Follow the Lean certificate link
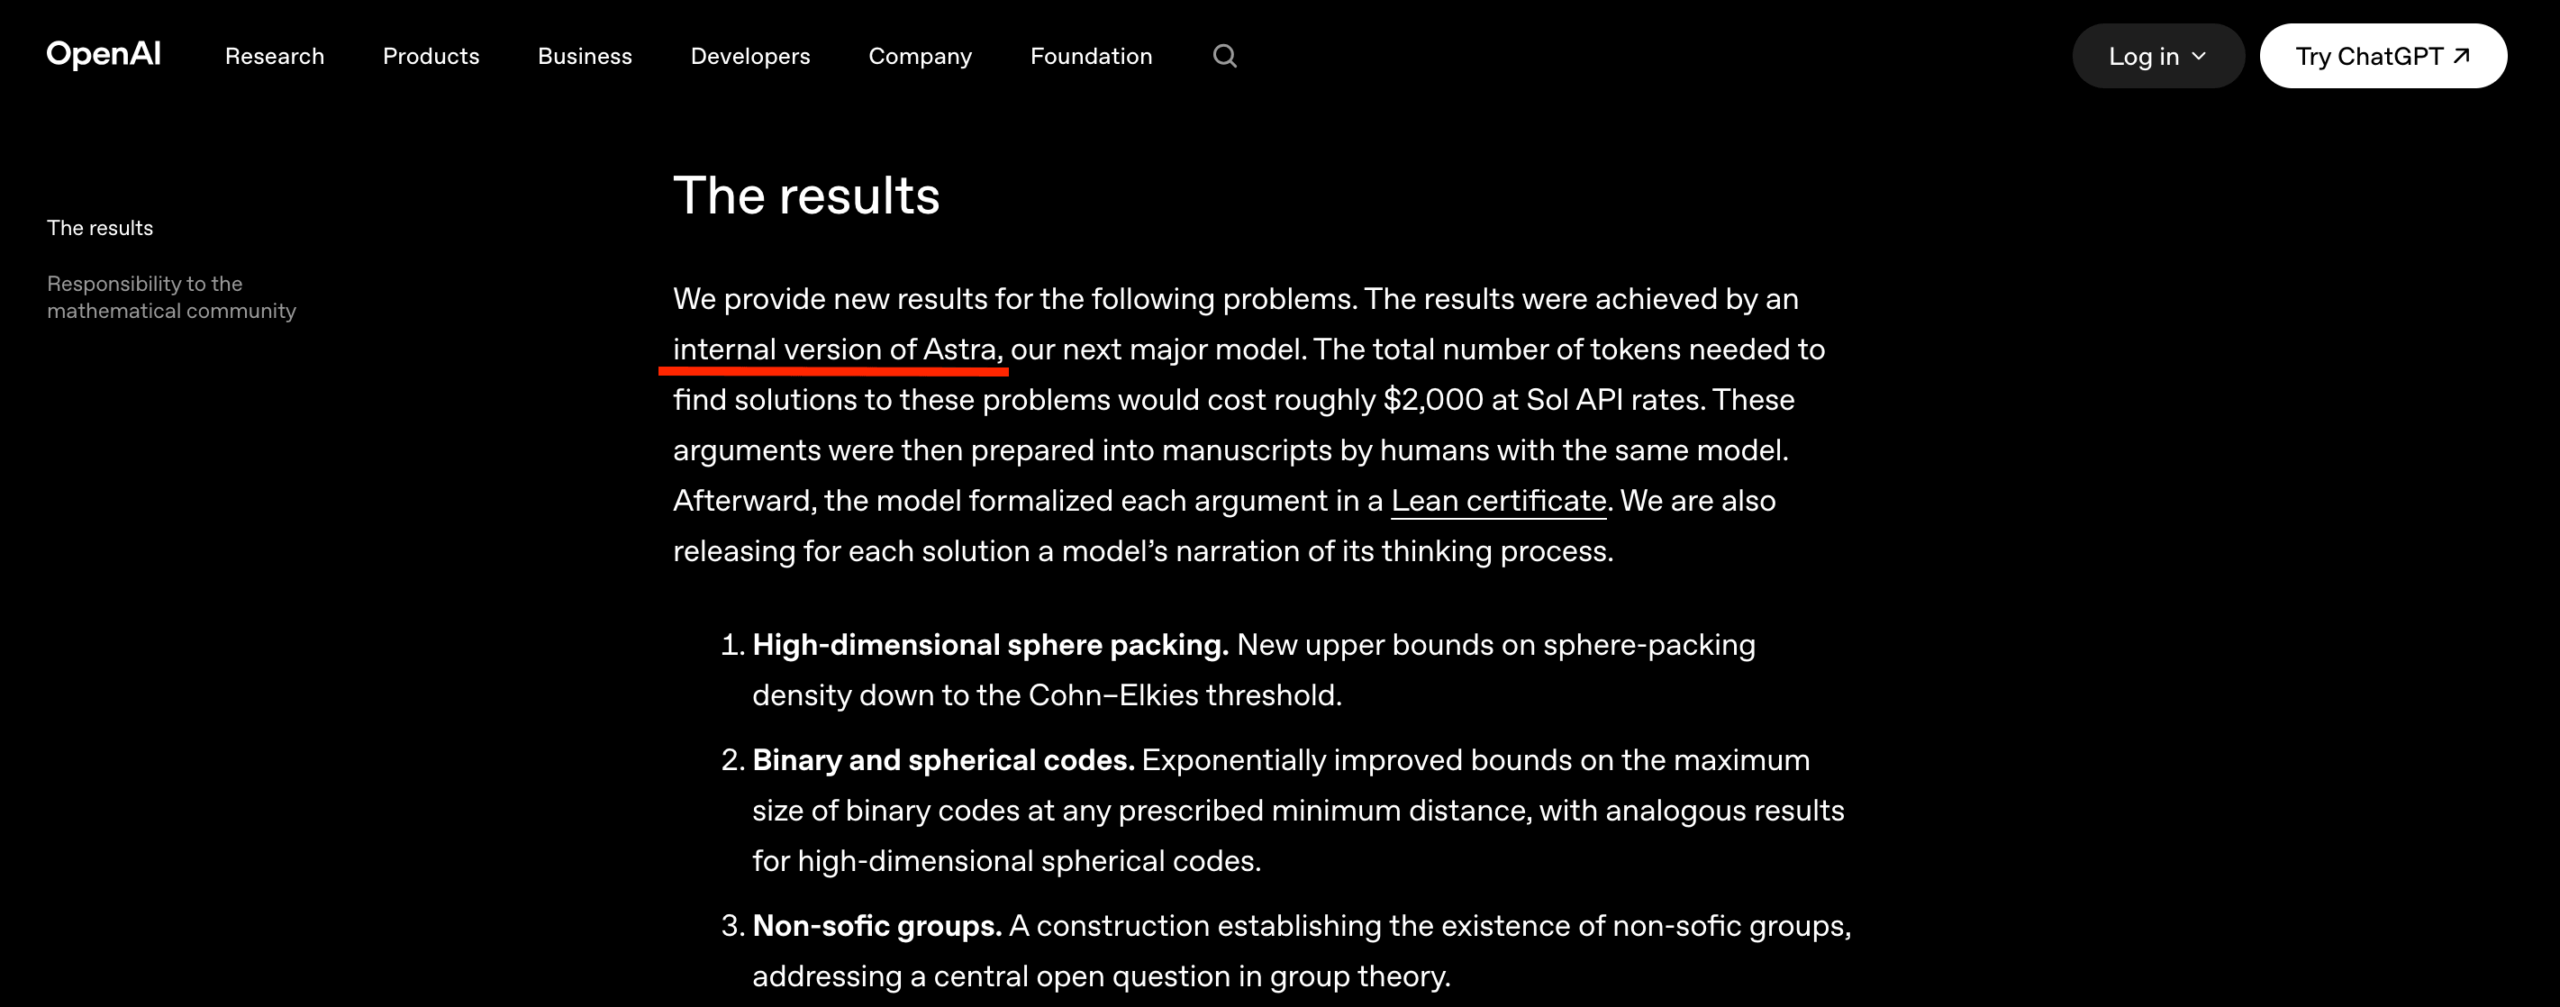 click(1498, 501)
